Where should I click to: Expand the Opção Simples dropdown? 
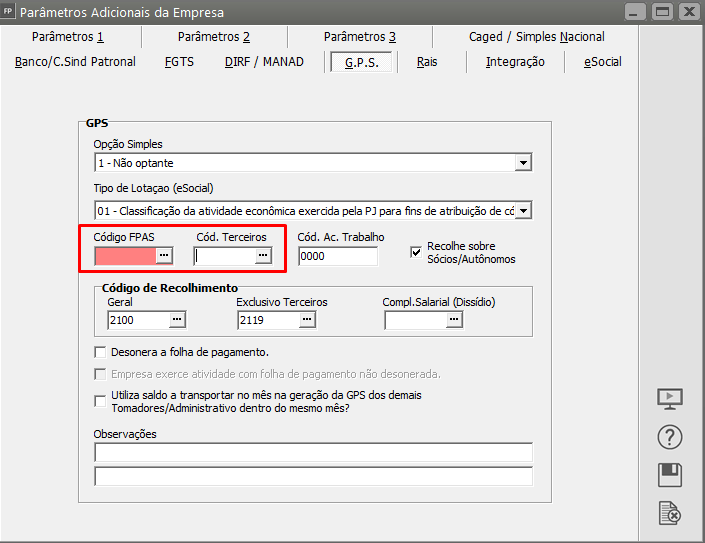(x=523, y=162)
